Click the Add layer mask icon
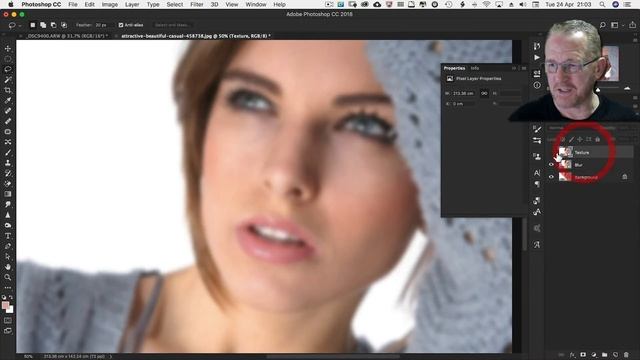This screenshot has width=640, height=360. pyautogui.click(x=583, y=355)
